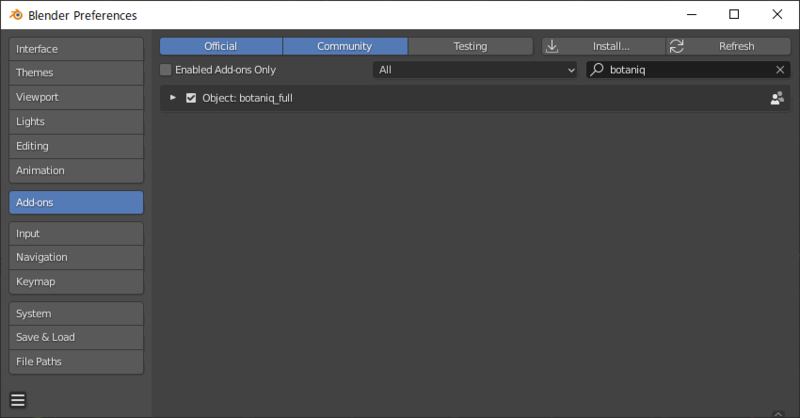Select the Lights section
Screen dimensions: 800x418
coord(76,121)
